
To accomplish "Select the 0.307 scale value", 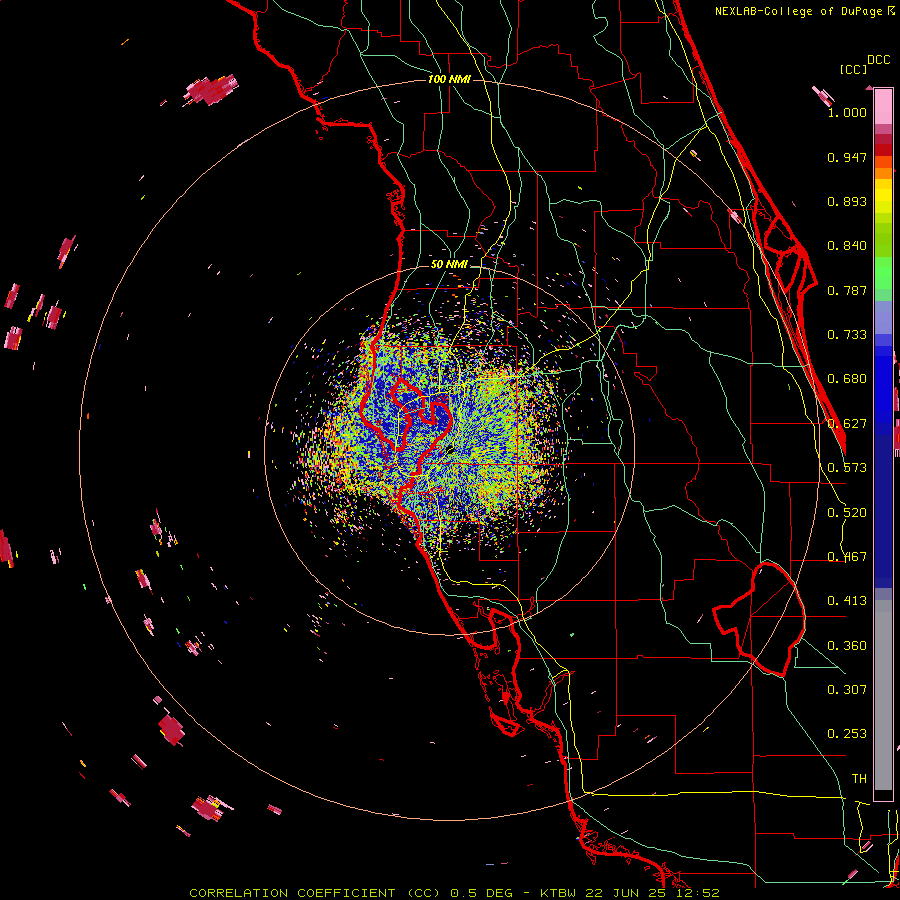I will [847, 690].
